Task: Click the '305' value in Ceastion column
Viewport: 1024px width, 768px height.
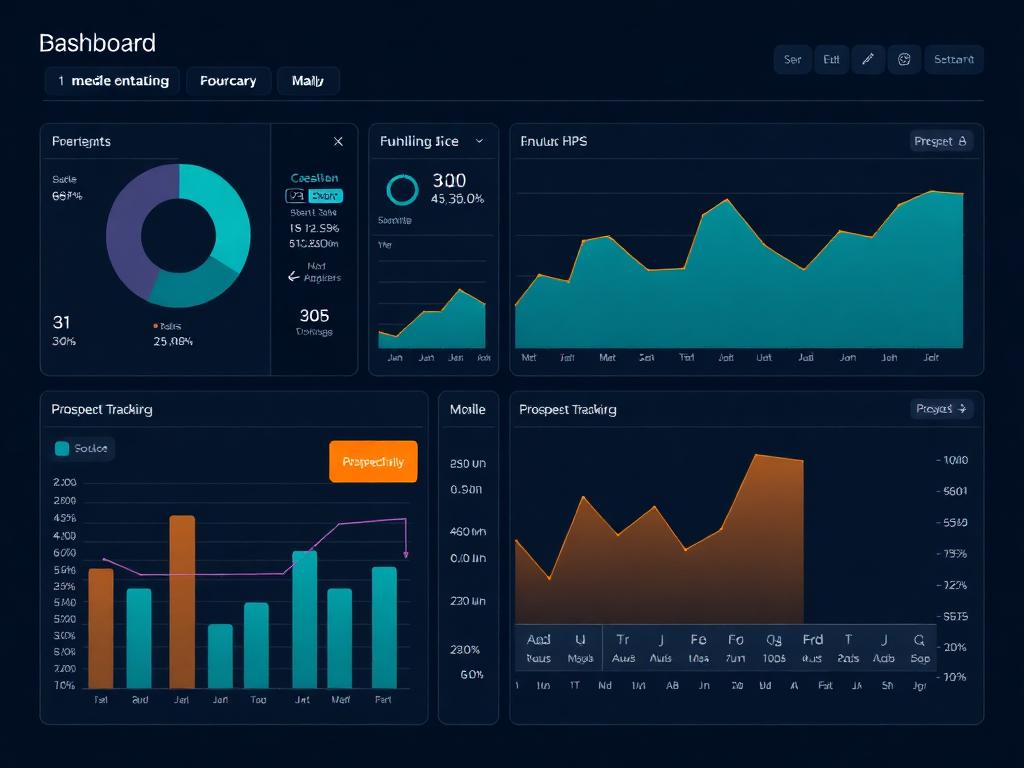Action: (314, 316)
